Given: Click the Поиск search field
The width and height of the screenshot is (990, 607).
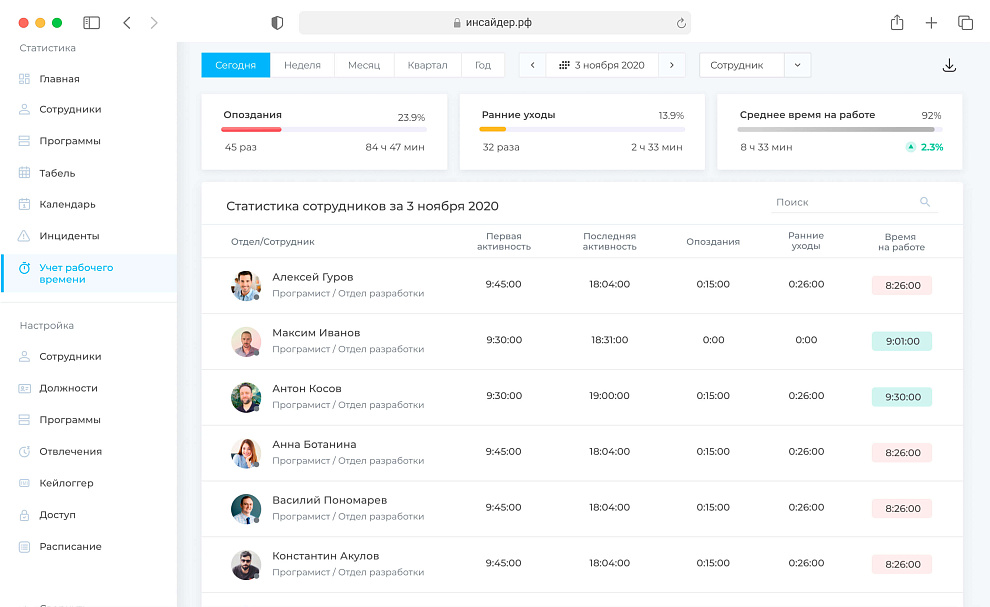Looking at the screenshot, I should point(845,202).
